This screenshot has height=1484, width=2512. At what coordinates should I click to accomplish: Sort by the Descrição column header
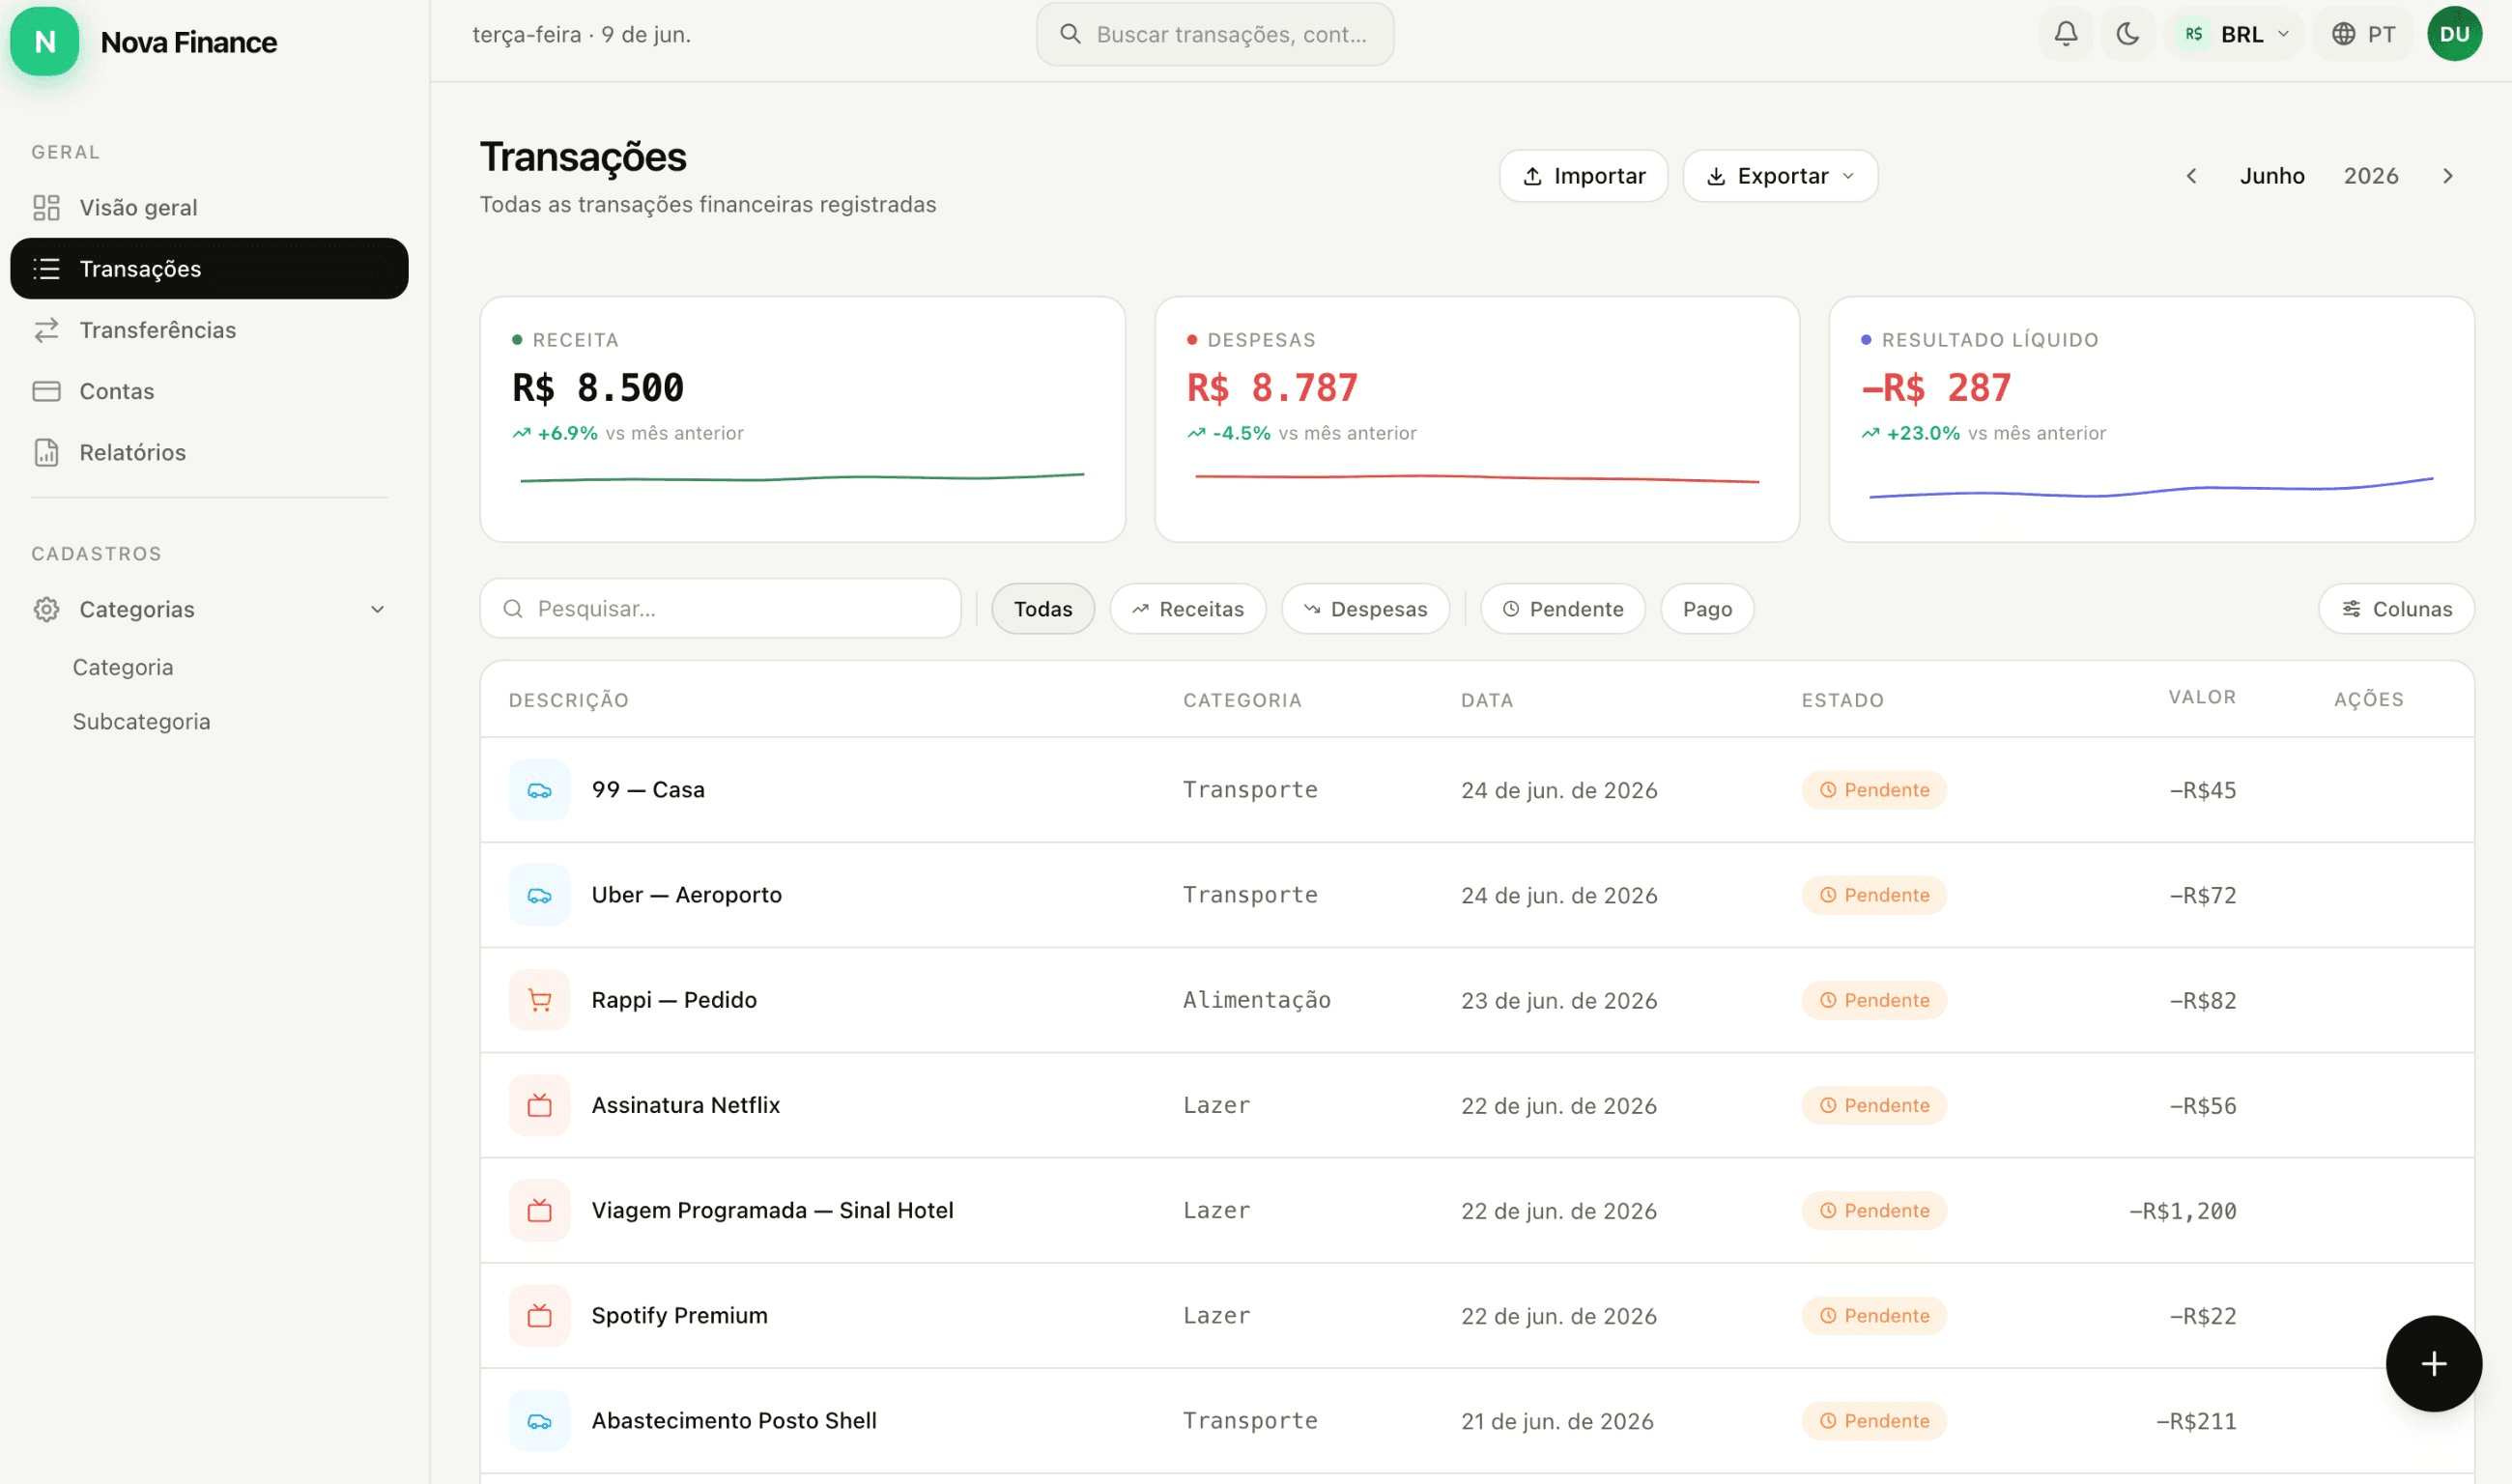click(568, 700)
